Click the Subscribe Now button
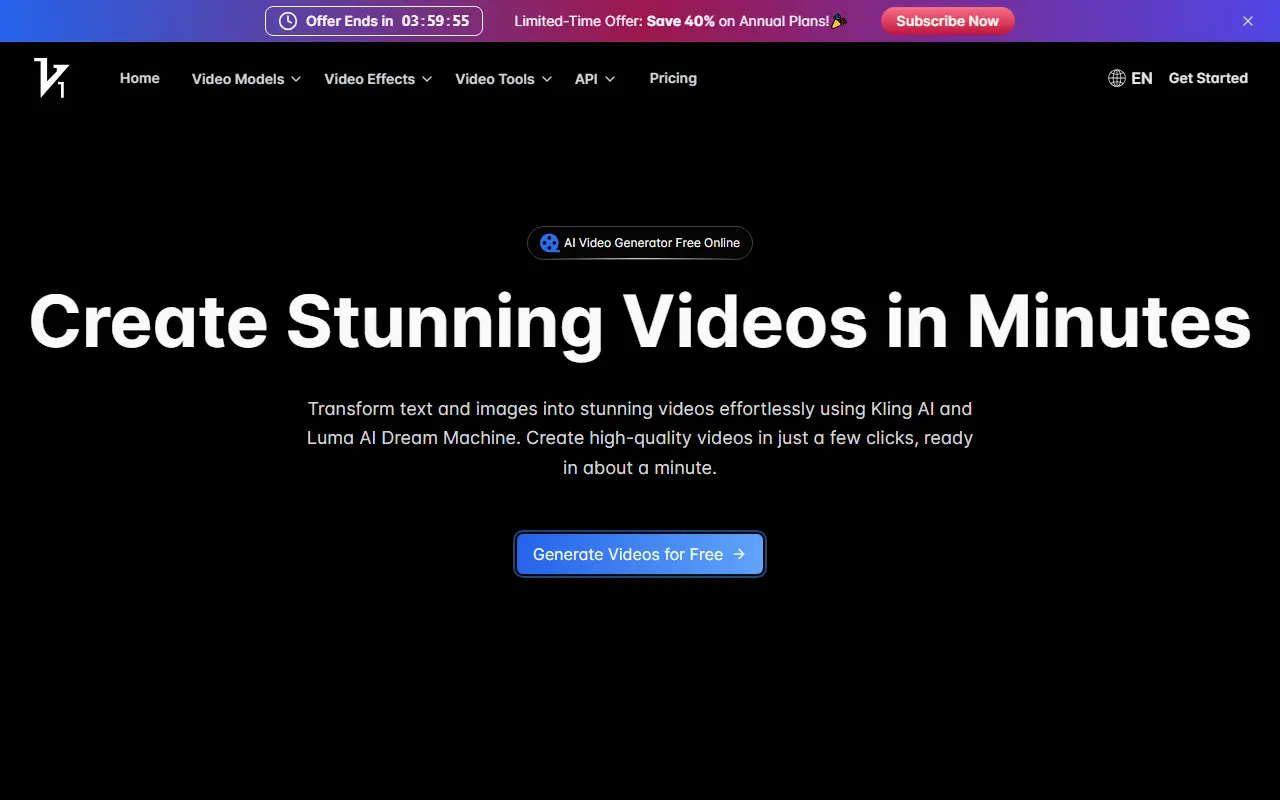This screenshot has width=1280, height=800. pos(947,20)
